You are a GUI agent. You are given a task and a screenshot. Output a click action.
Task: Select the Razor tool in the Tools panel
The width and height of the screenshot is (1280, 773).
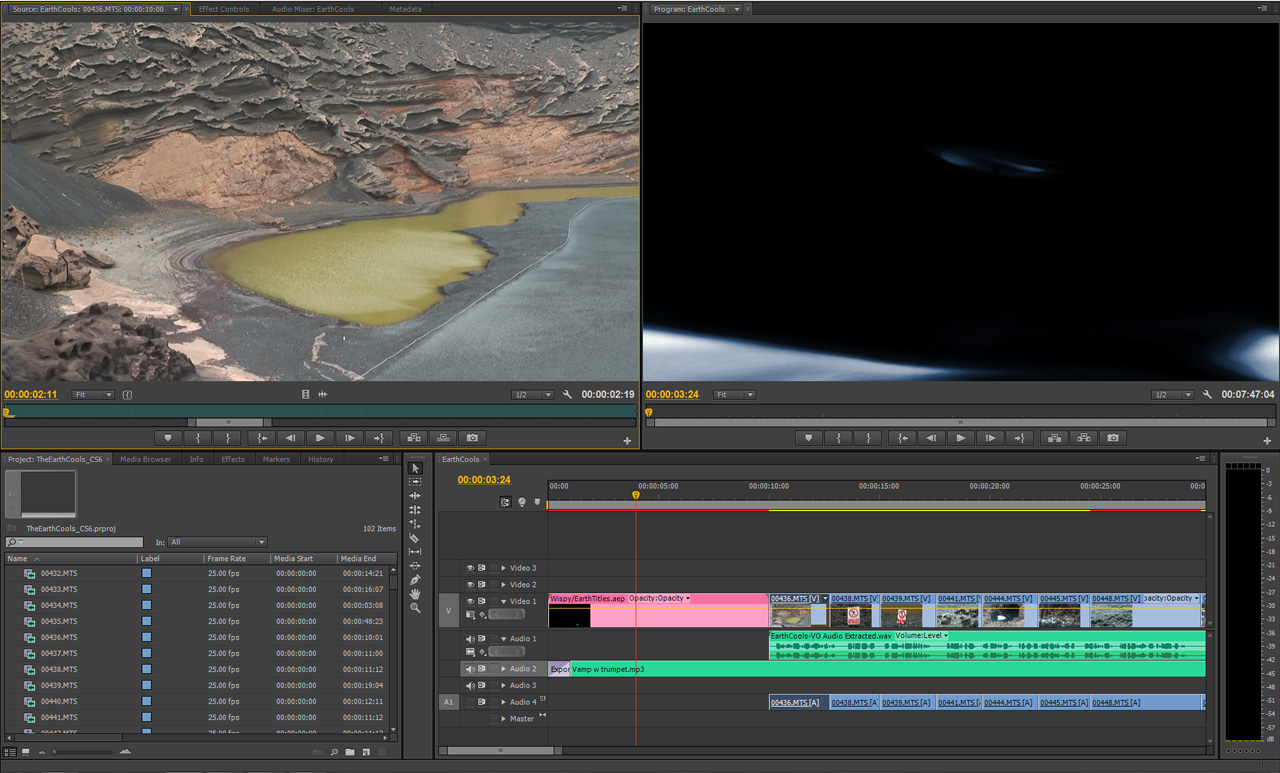pyautogui.click(x=415, y=538)
